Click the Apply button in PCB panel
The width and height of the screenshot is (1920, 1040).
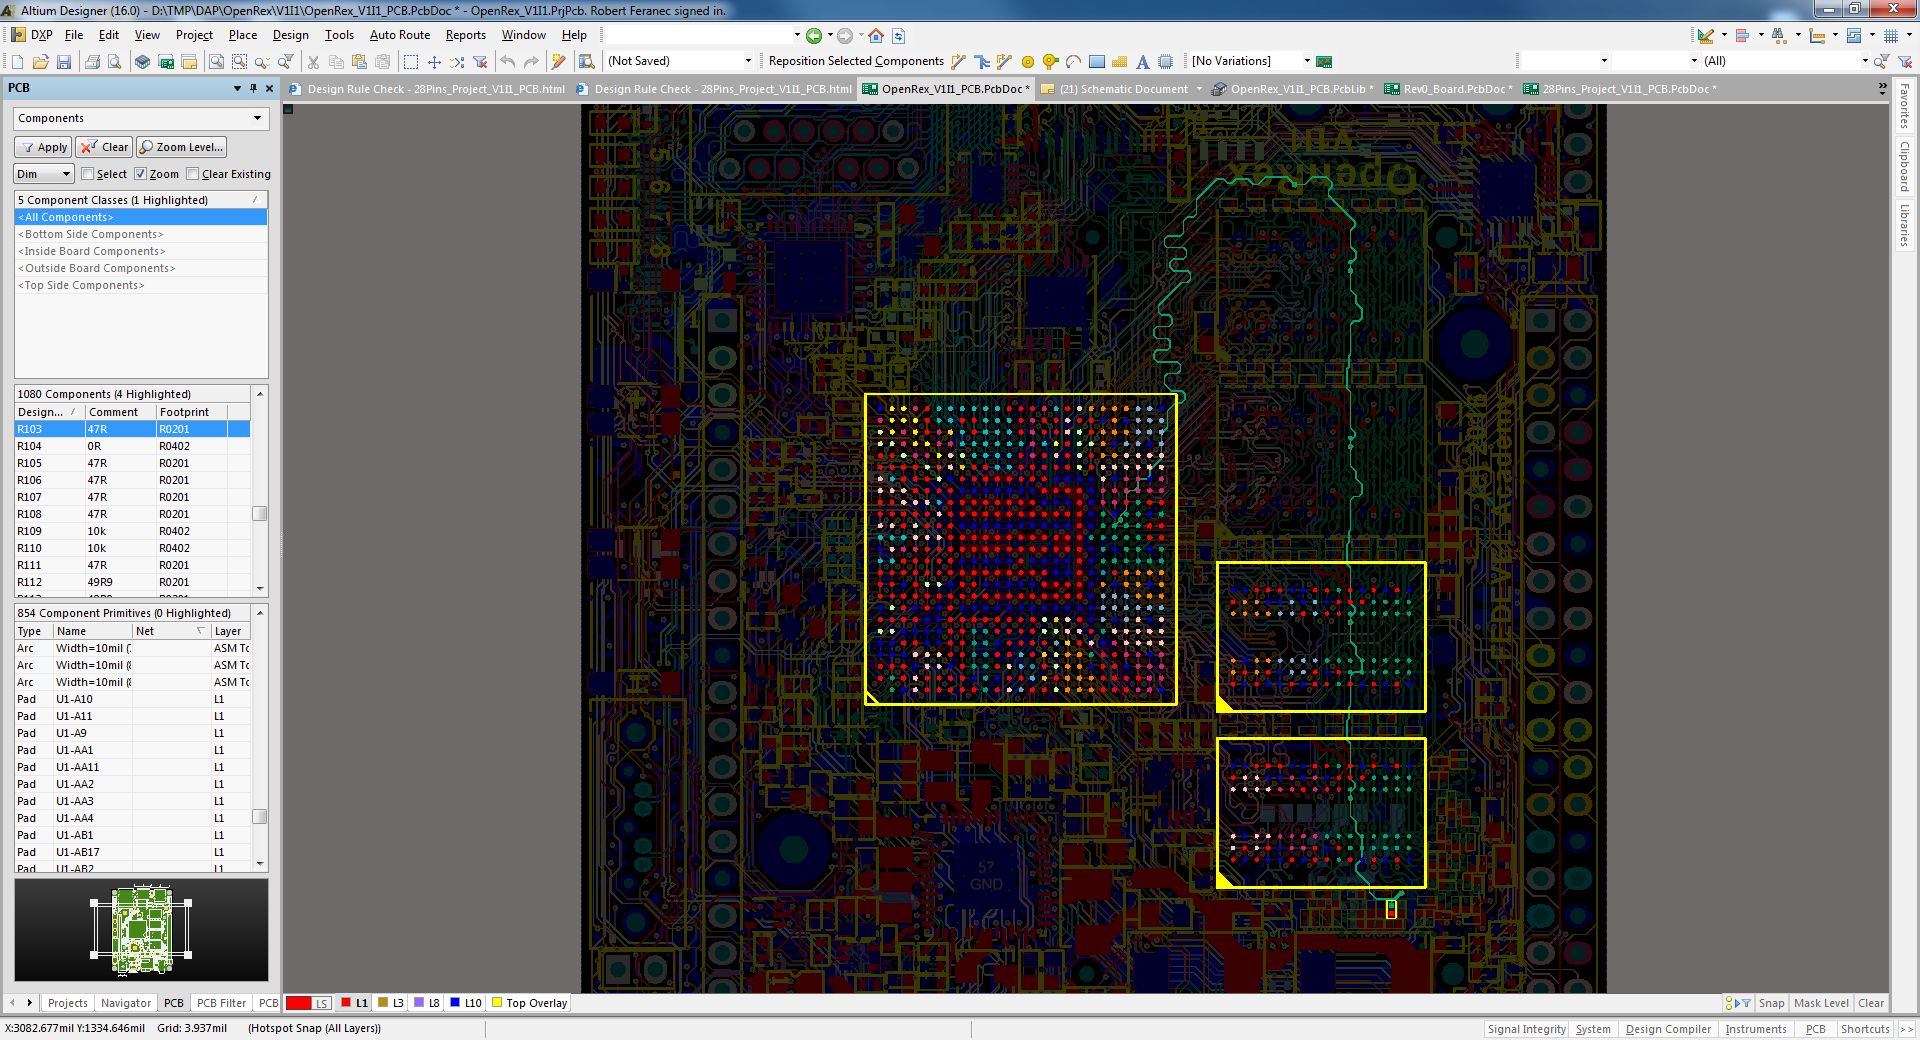point(42,147)
